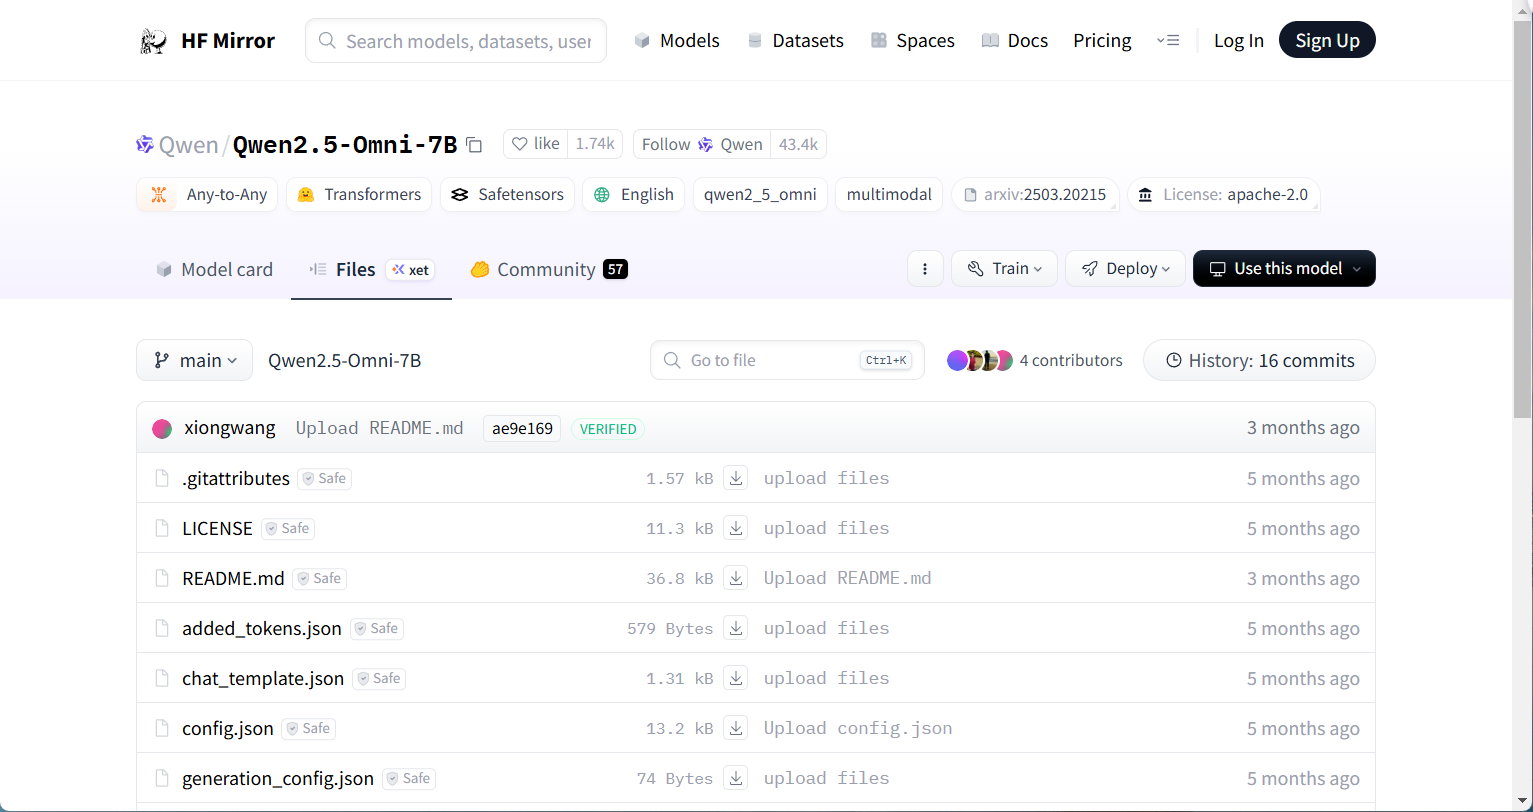Download chat_template.json file
1533x812 pixels.
(x=736, y=678)
